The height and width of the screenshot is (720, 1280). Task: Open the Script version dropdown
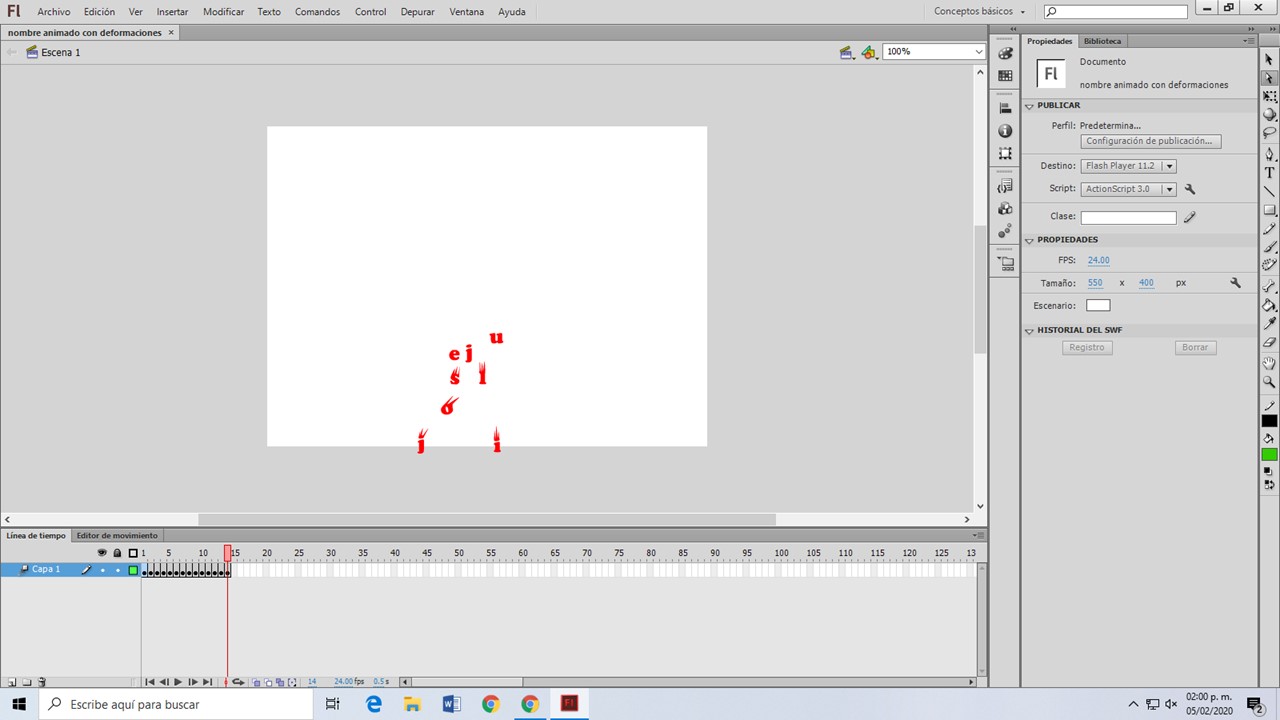pyautogui.click(x=1168, y=188)
